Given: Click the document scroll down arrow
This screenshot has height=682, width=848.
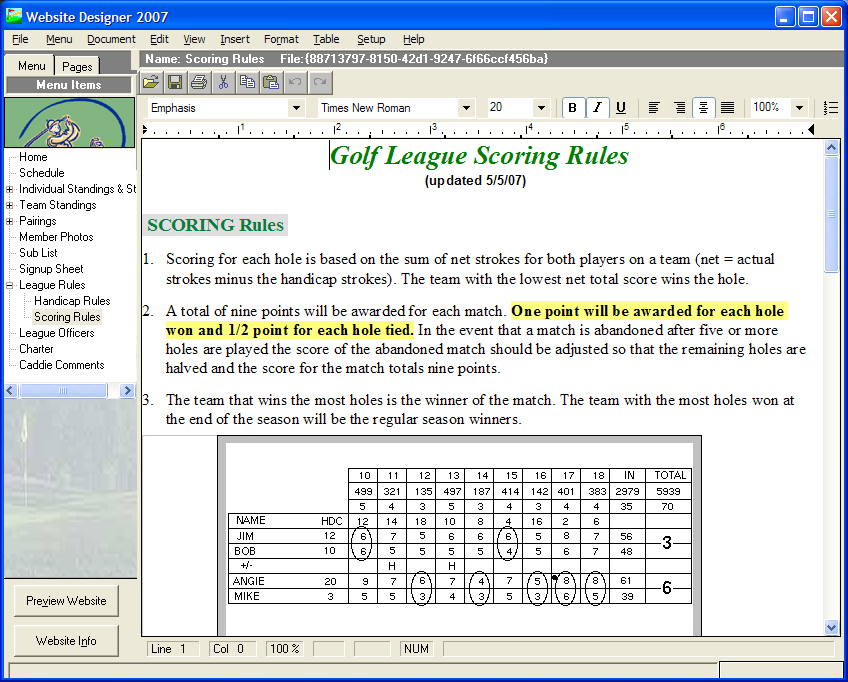Looking at the screenshot, I should point(831,627).
